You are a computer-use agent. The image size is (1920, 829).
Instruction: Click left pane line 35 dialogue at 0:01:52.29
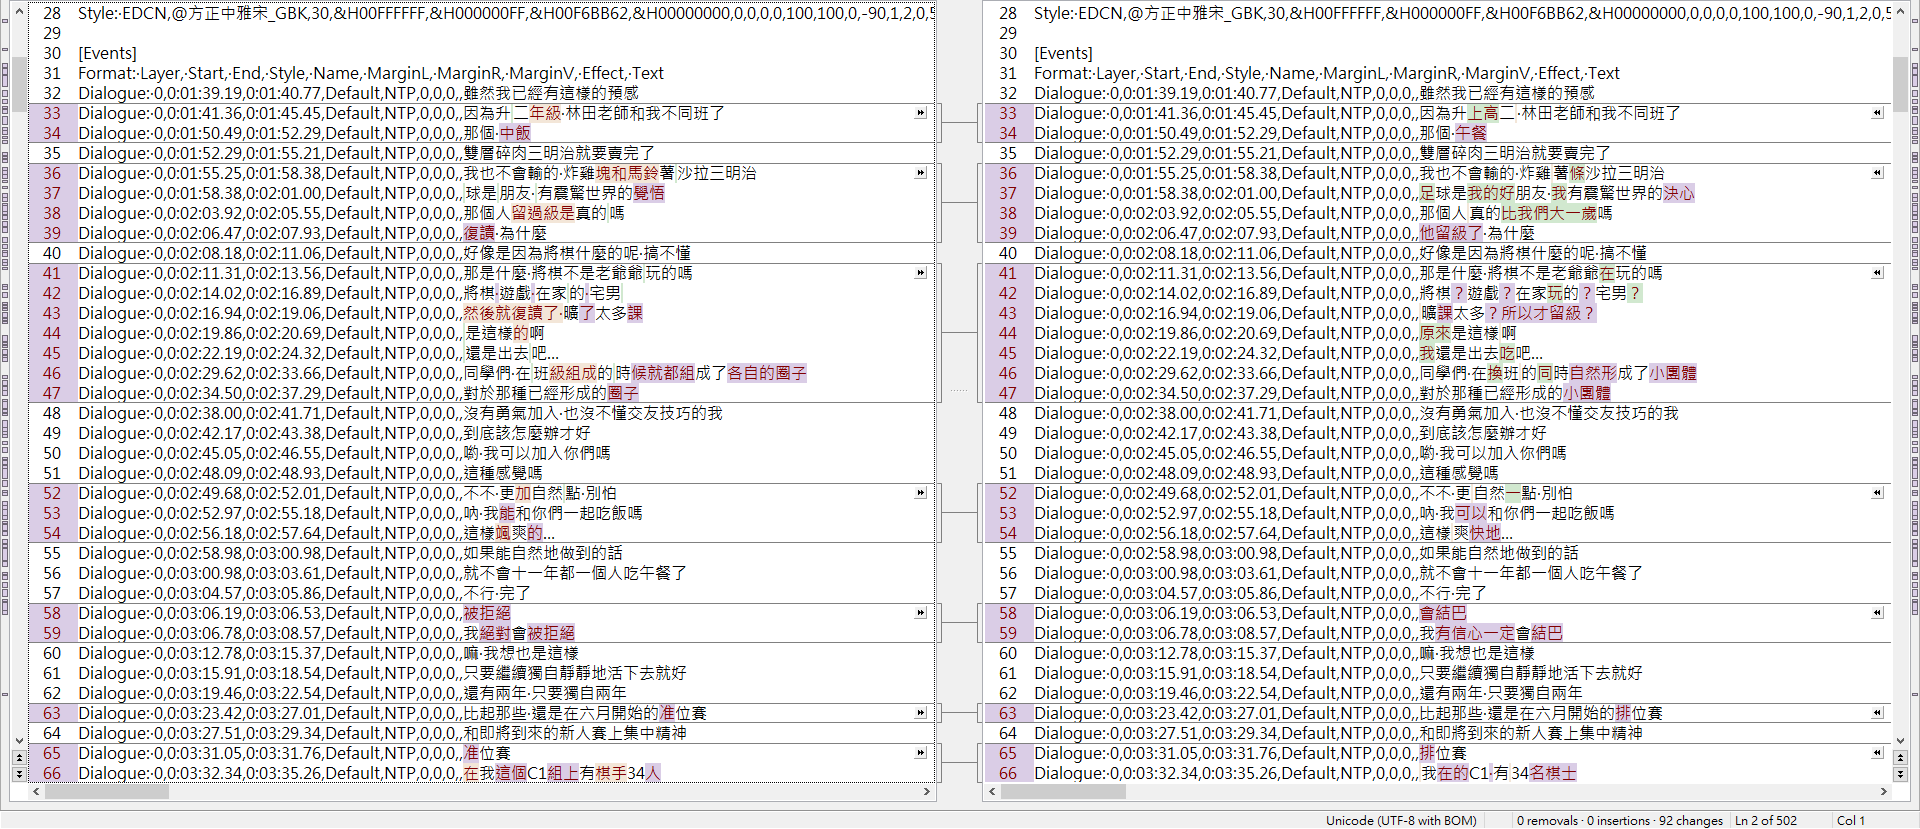(x=366, y=153)
